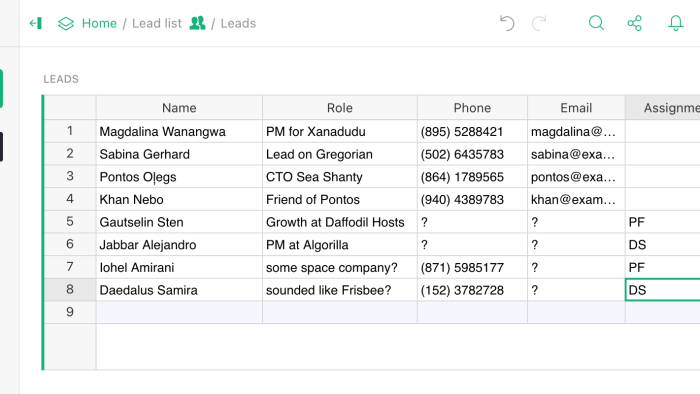Click the empty Role cell in row 9

pos(340,312)
